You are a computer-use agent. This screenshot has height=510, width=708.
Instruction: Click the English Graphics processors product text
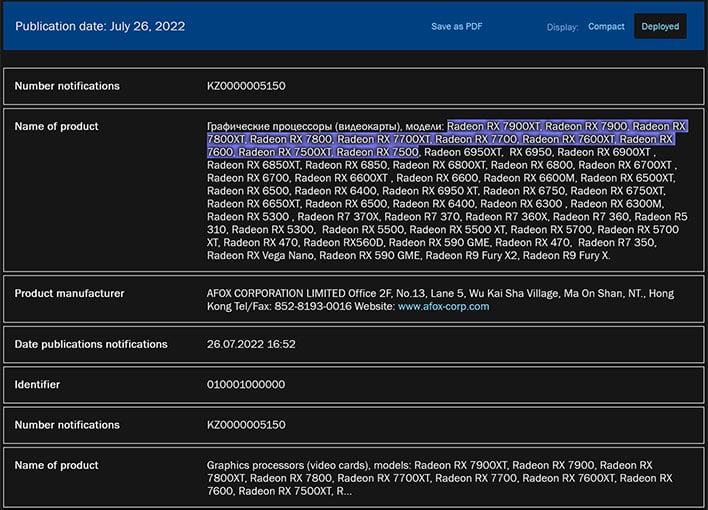440,478
